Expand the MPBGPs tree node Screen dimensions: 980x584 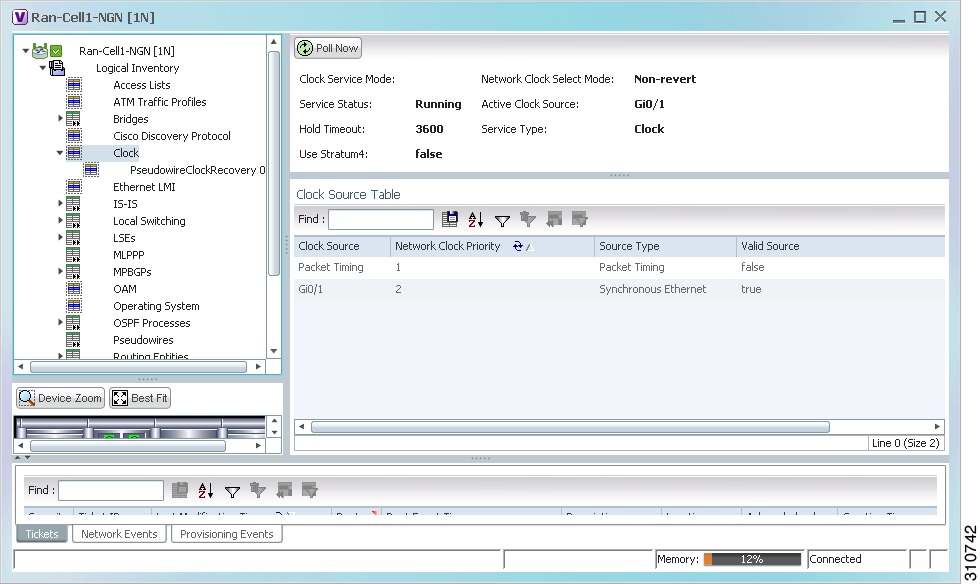60,271
